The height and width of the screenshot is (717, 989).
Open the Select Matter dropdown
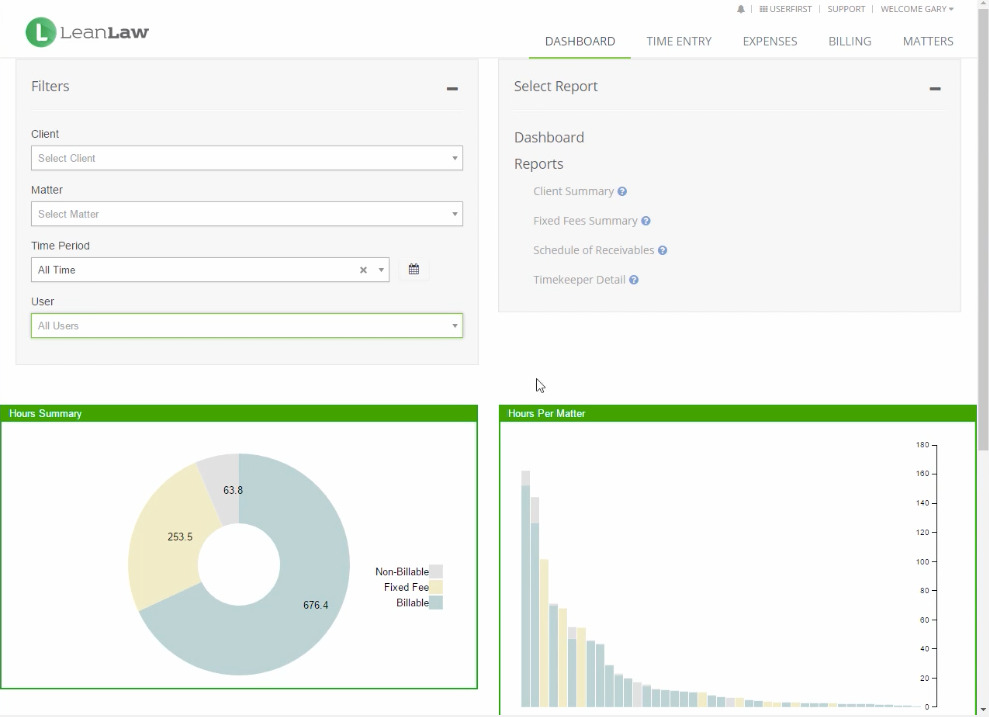[247, 214]
